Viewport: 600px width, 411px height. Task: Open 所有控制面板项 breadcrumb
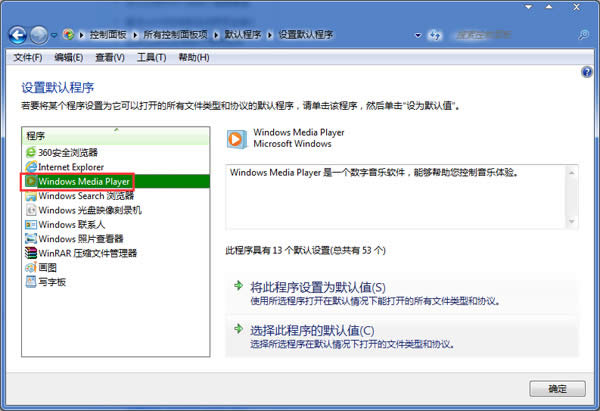pyautogui.click(x=175, y=35)
